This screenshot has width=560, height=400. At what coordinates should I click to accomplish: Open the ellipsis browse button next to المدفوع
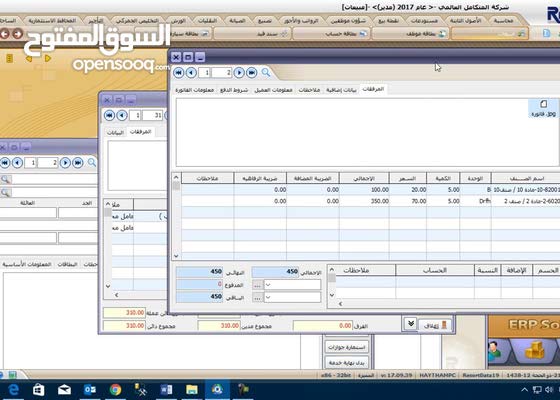[258, 285]
